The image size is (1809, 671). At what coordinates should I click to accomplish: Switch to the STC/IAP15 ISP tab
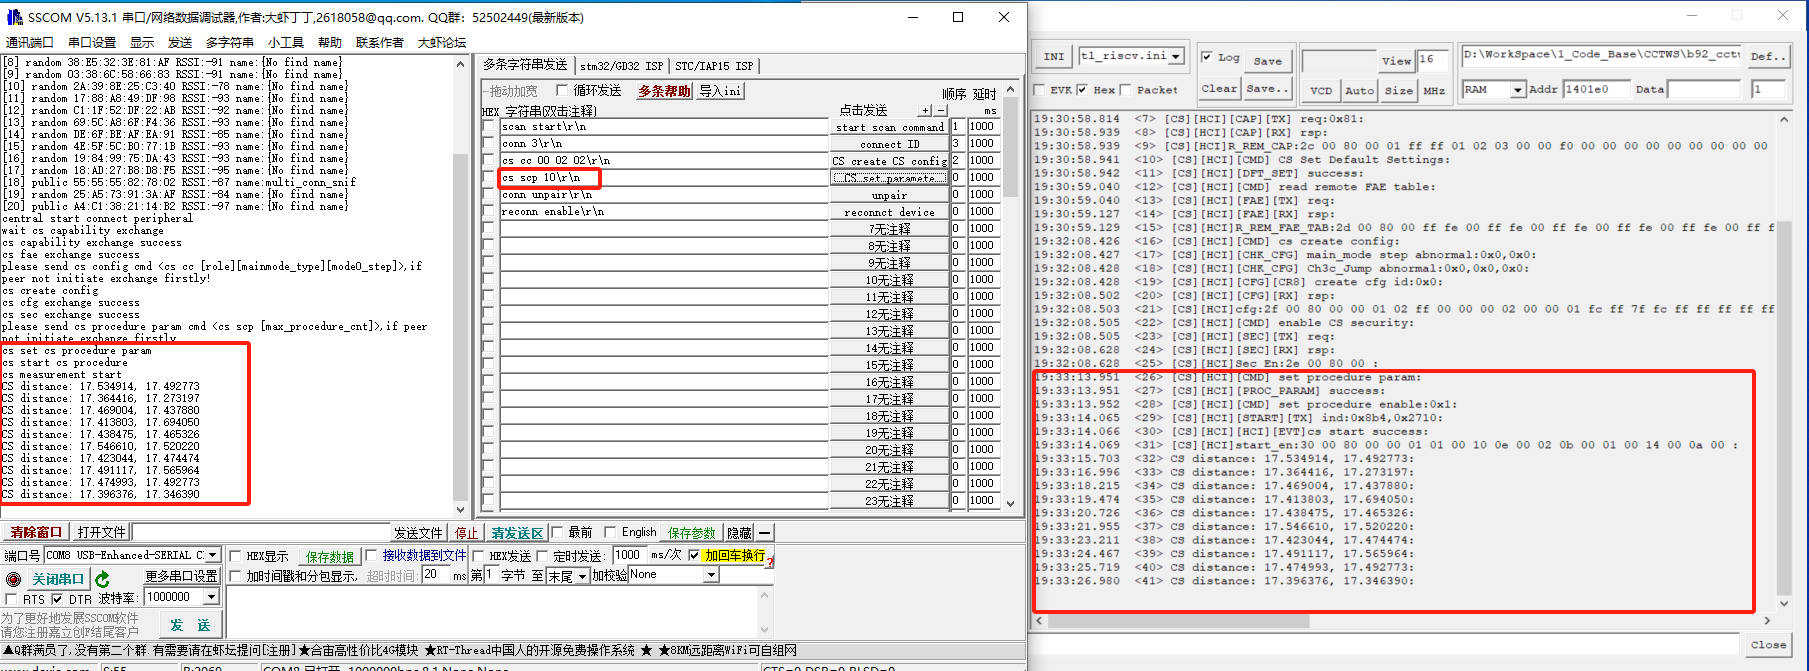click(714, 66)
